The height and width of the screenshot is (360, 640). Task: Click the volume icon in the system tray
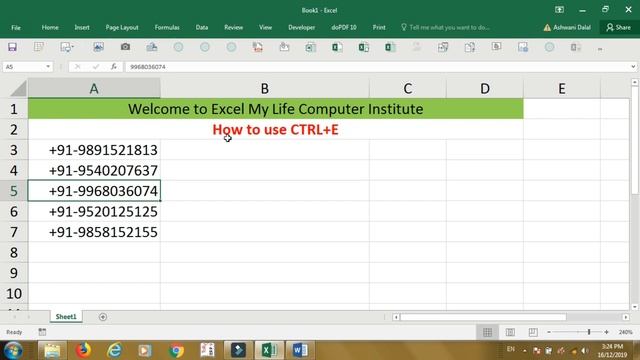(585, 351)
